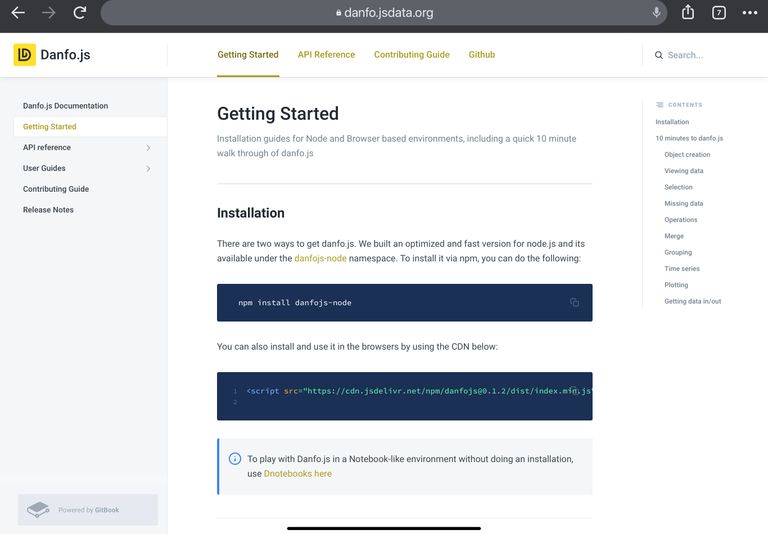
Task: Open Release Notes in the sidebar
Action: tap(48, 210)
